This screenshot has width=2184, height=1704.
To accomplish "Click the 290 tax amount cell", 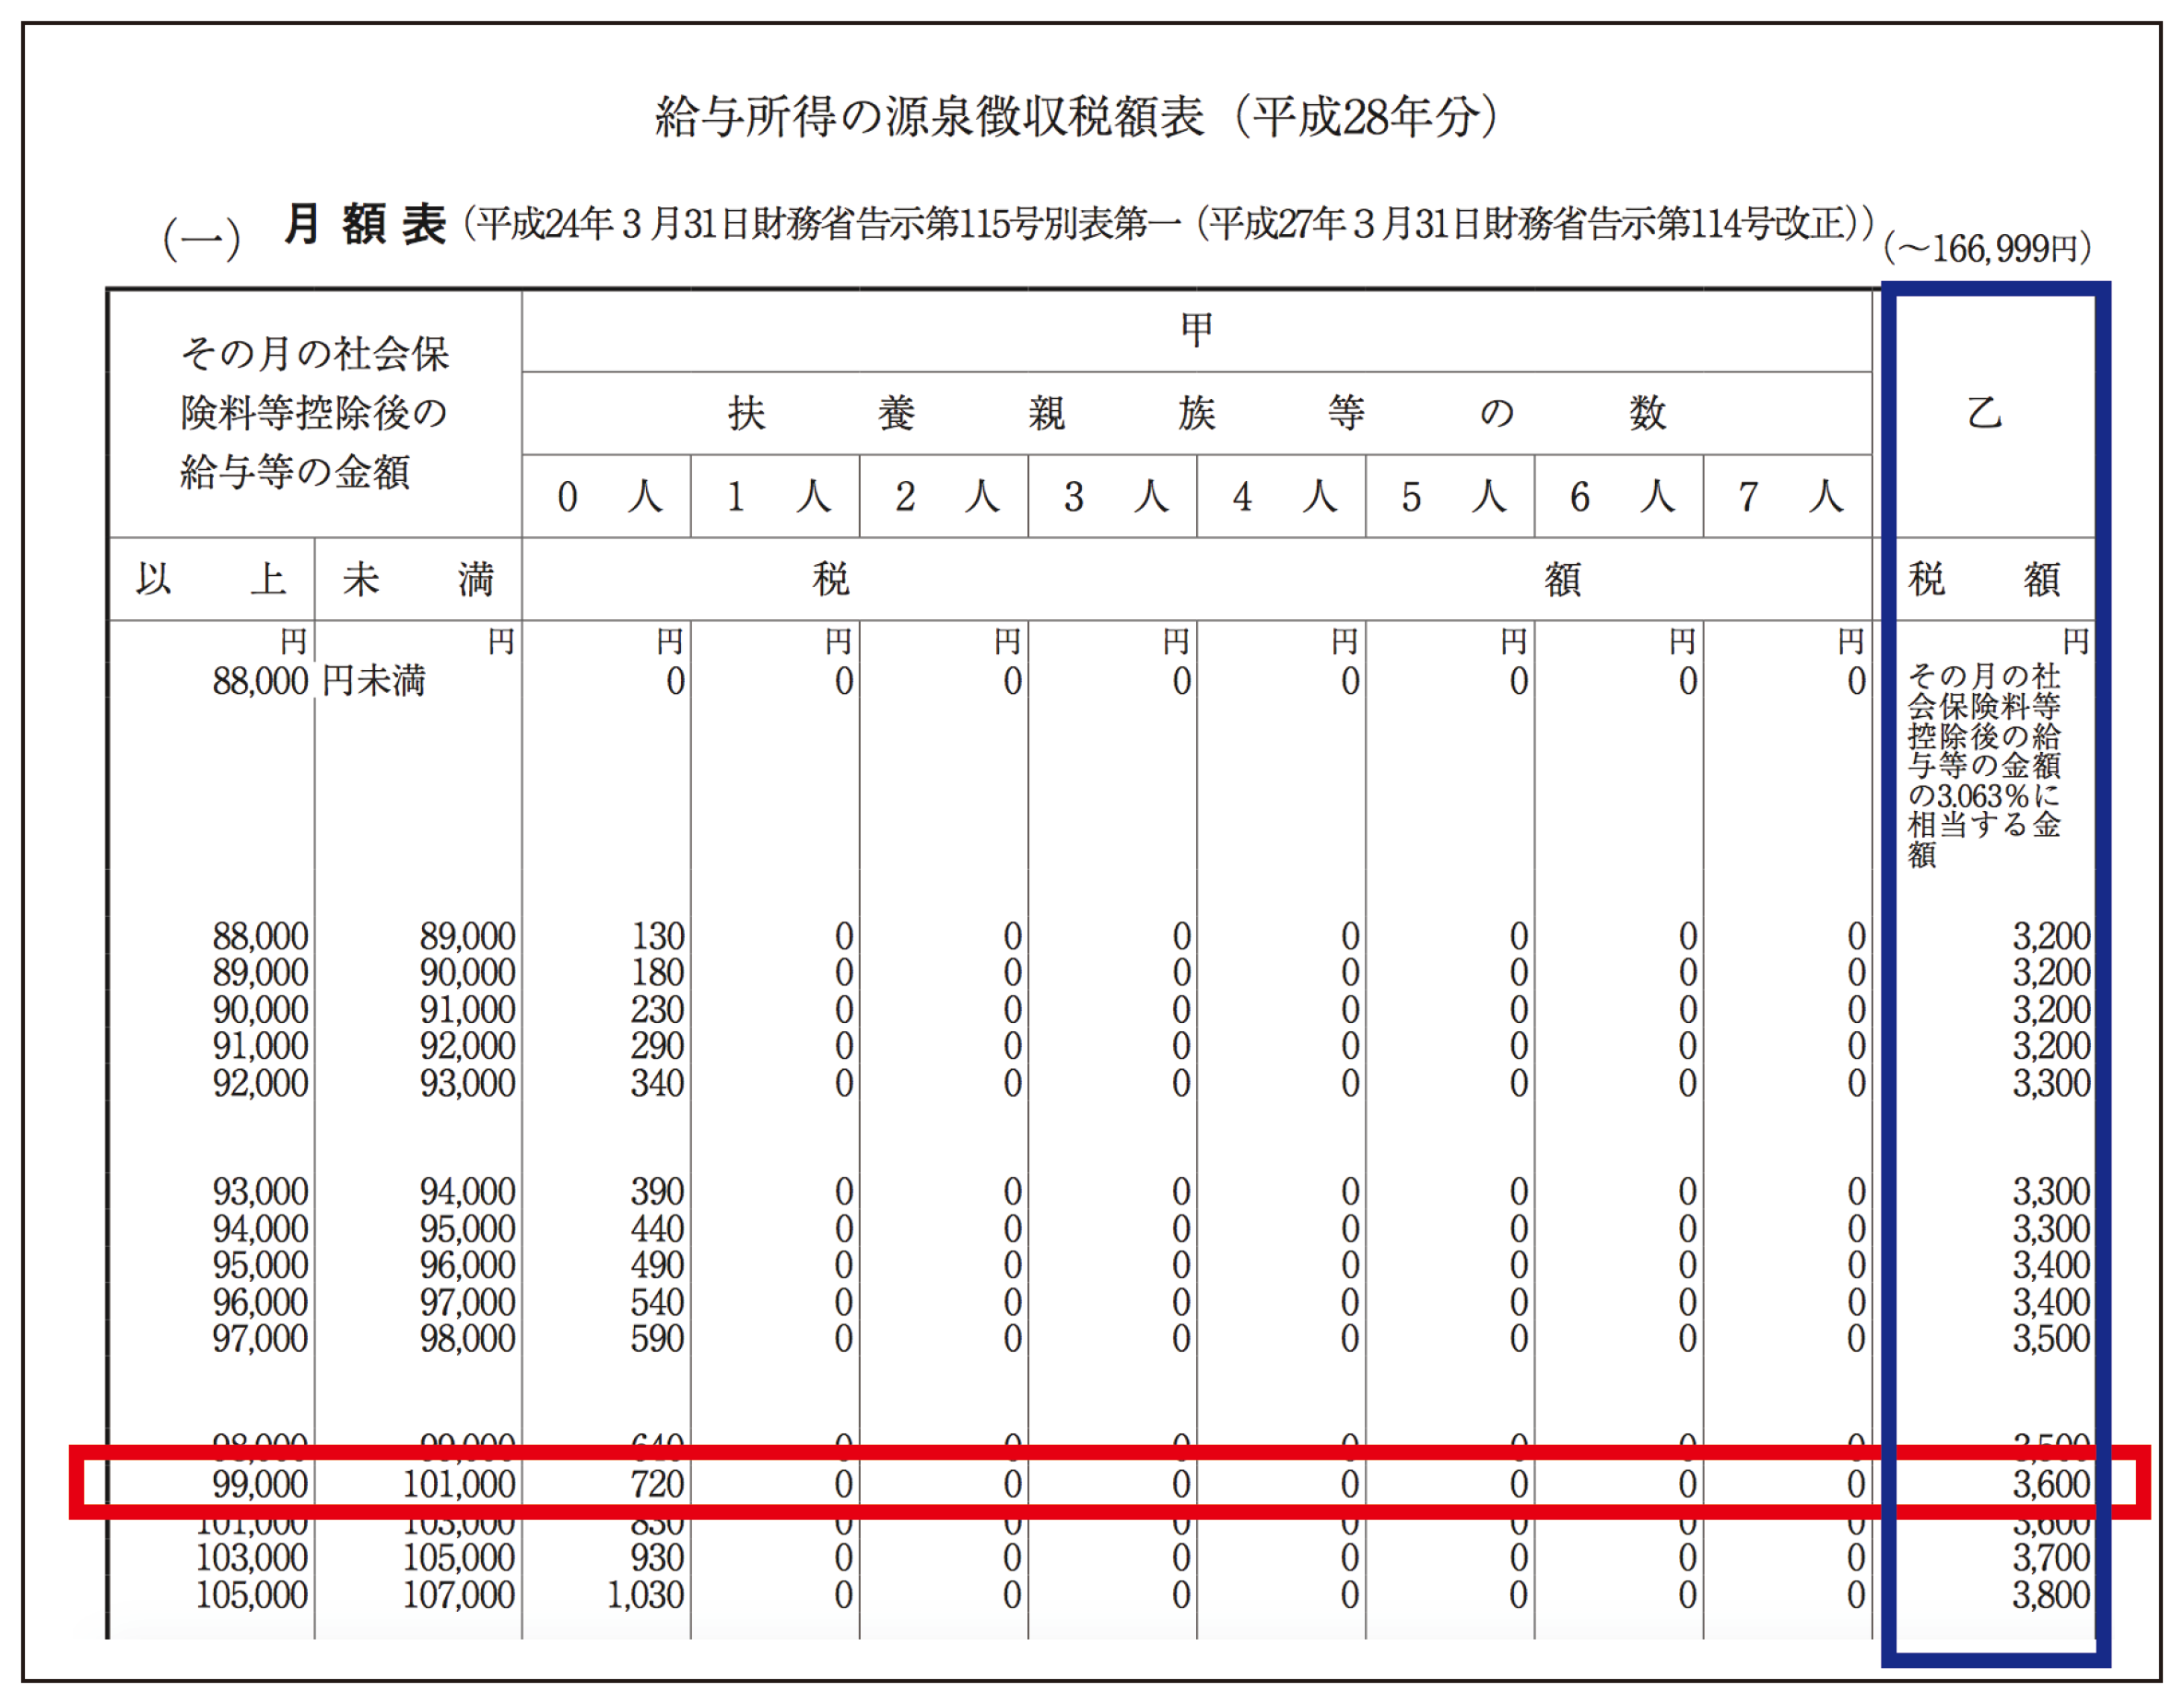I will [x=657, y=1046].
